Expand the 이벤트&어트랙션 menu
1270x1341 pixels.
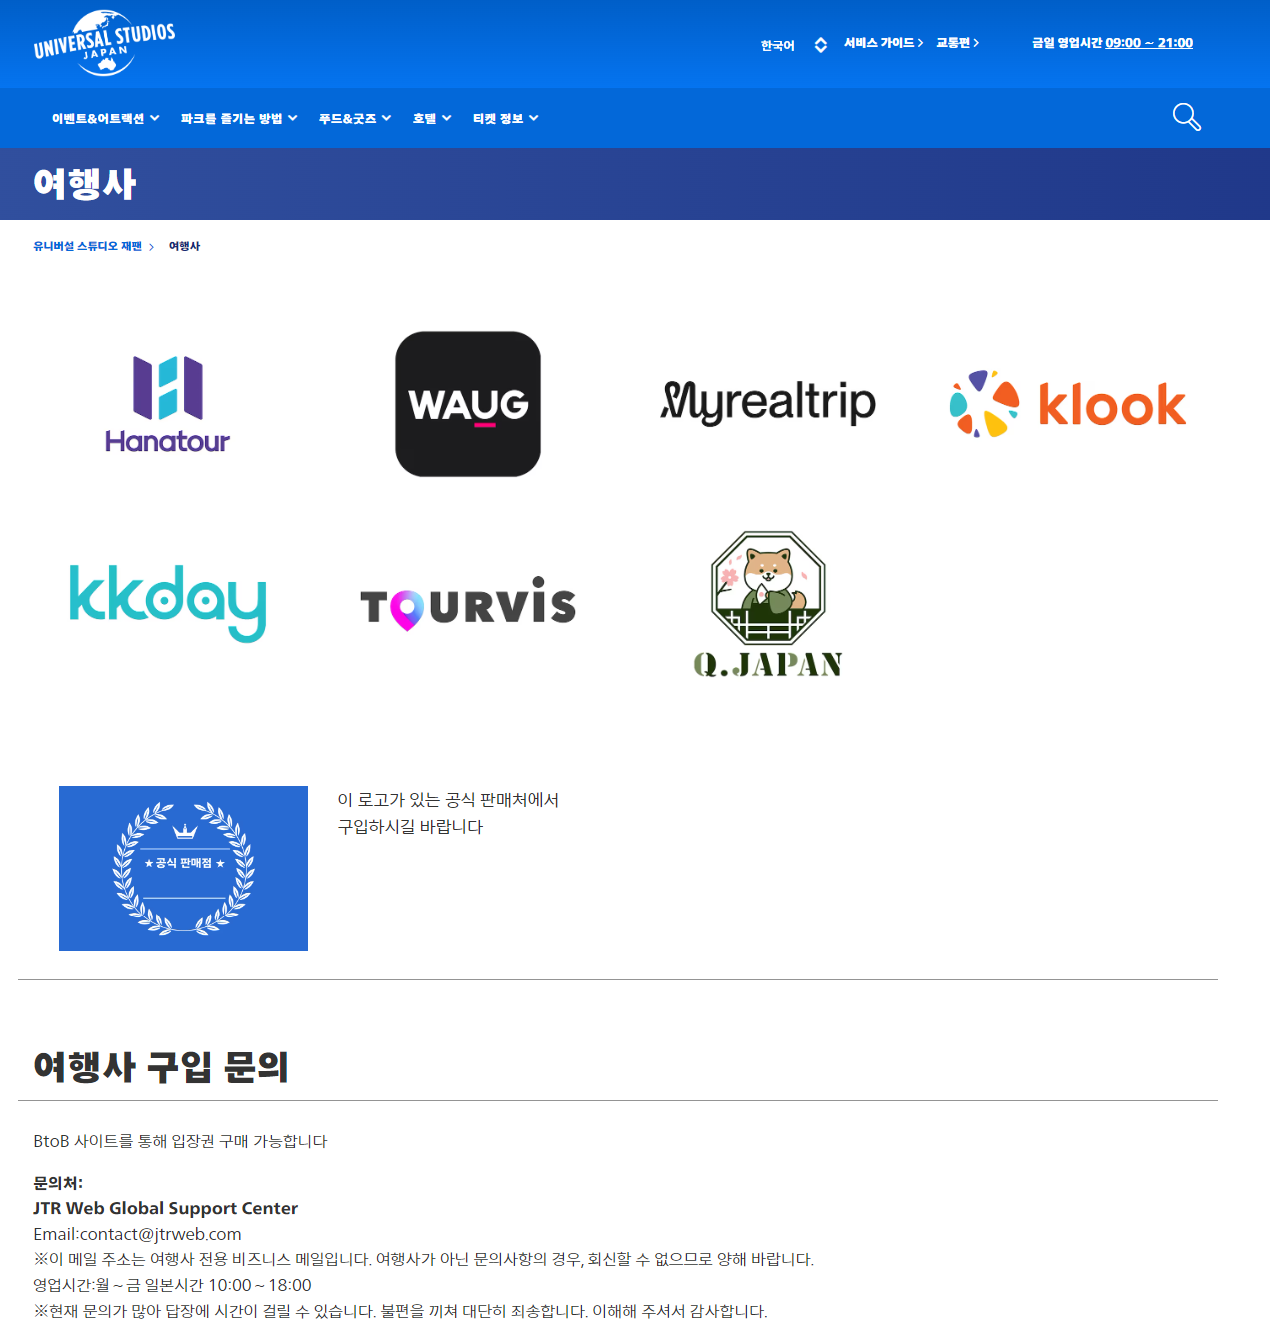(x=105, y=118)
